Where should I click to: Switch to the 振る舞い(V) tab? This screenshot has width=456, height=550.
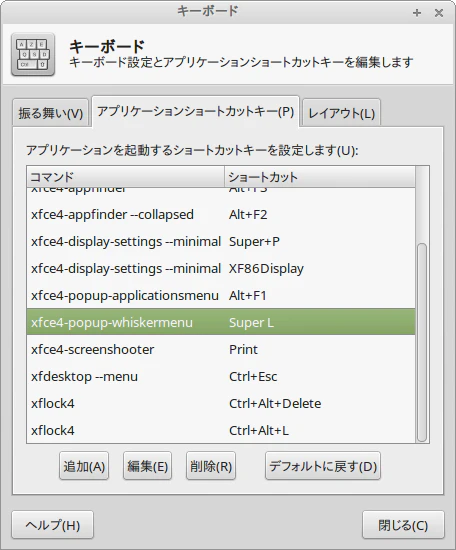pyautogui.click(x=51, y=113)
